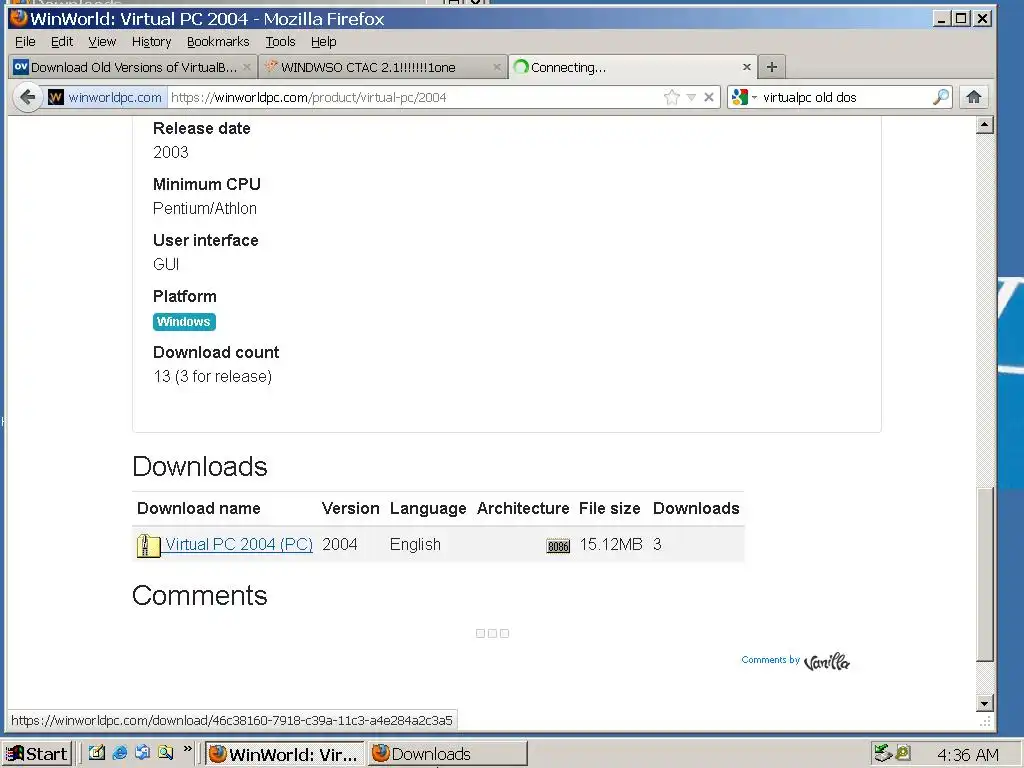Close the WINDWSO CTAC tab
Image resolution: width=1024 pixels, height=768 pixels.
[497, 67]
